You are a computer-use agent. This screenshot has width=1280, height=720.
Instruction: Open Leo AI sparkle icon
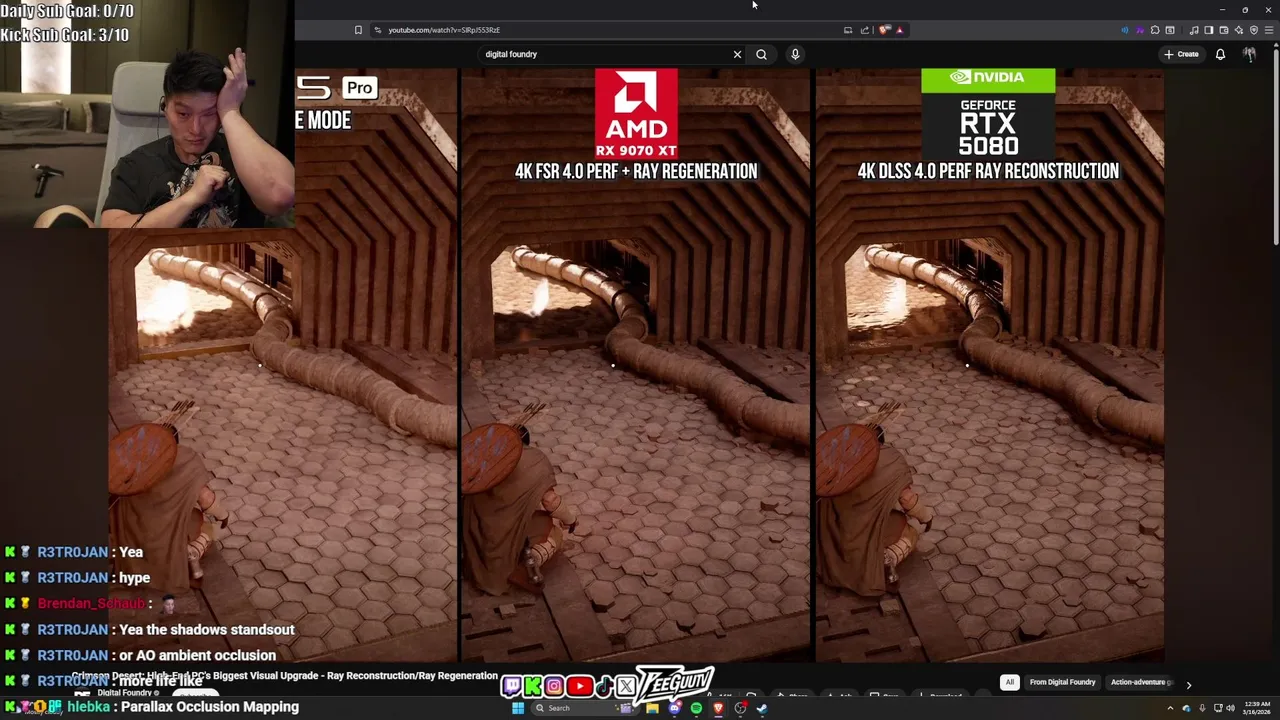1239,30
